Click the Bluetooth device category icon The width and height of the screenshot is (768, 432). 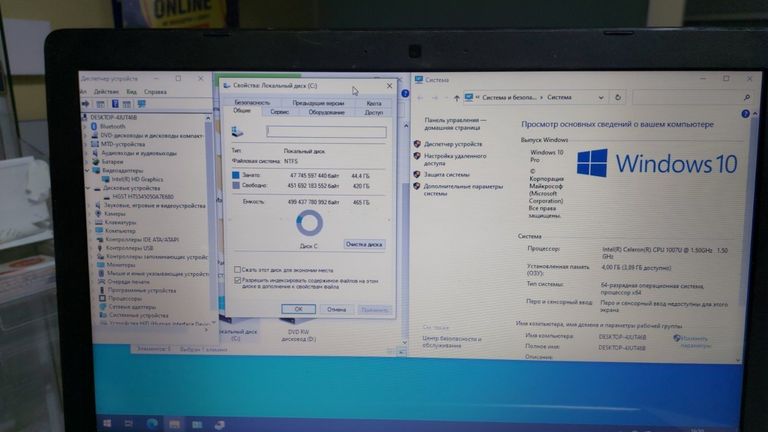94,126
